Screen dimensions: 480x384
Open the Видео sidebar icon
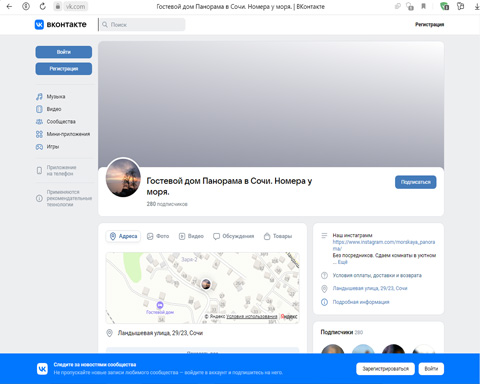click(39, 109)
